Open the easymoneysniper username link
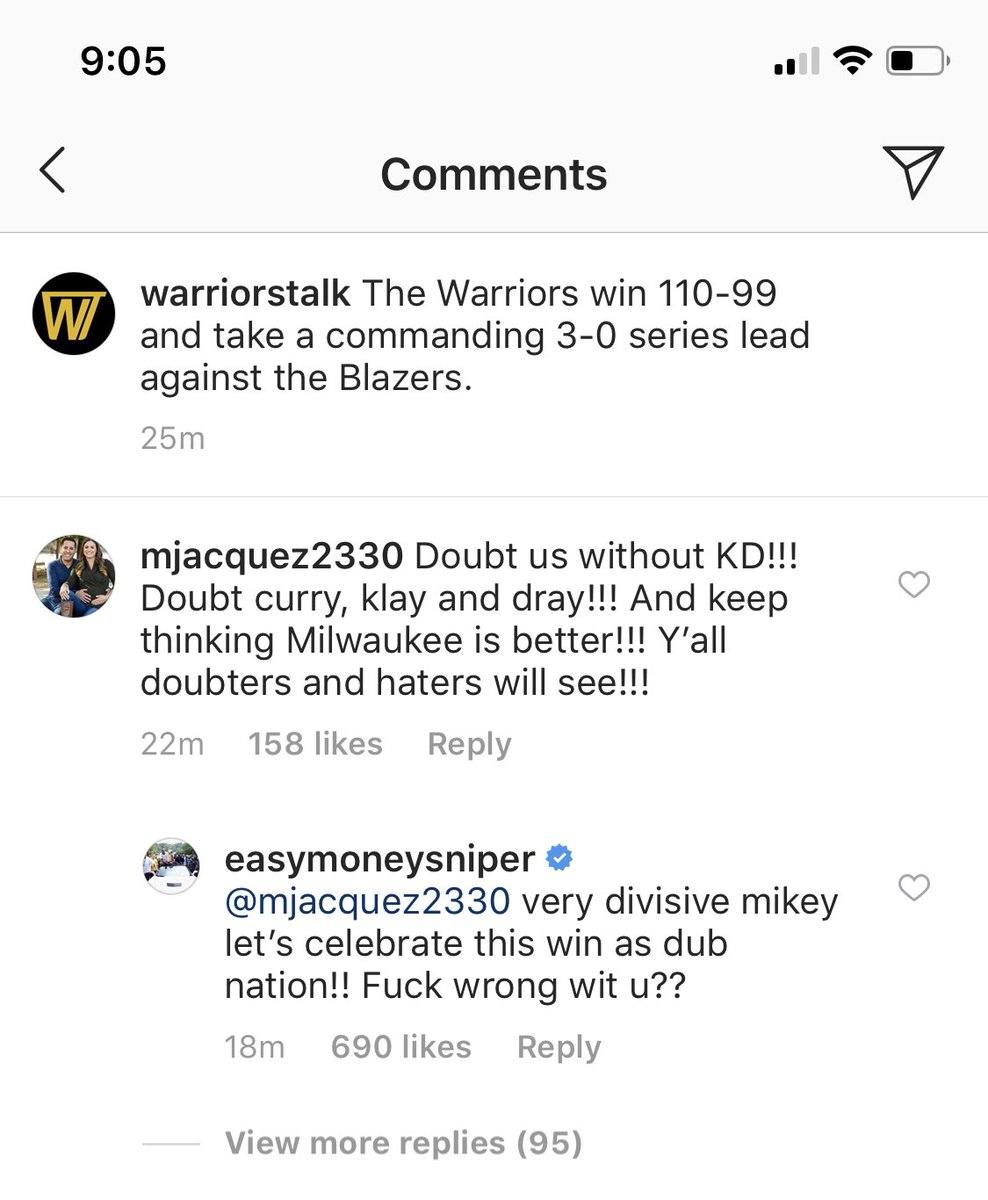Screen dimensions: 988x1200 [x=380, y=859]
